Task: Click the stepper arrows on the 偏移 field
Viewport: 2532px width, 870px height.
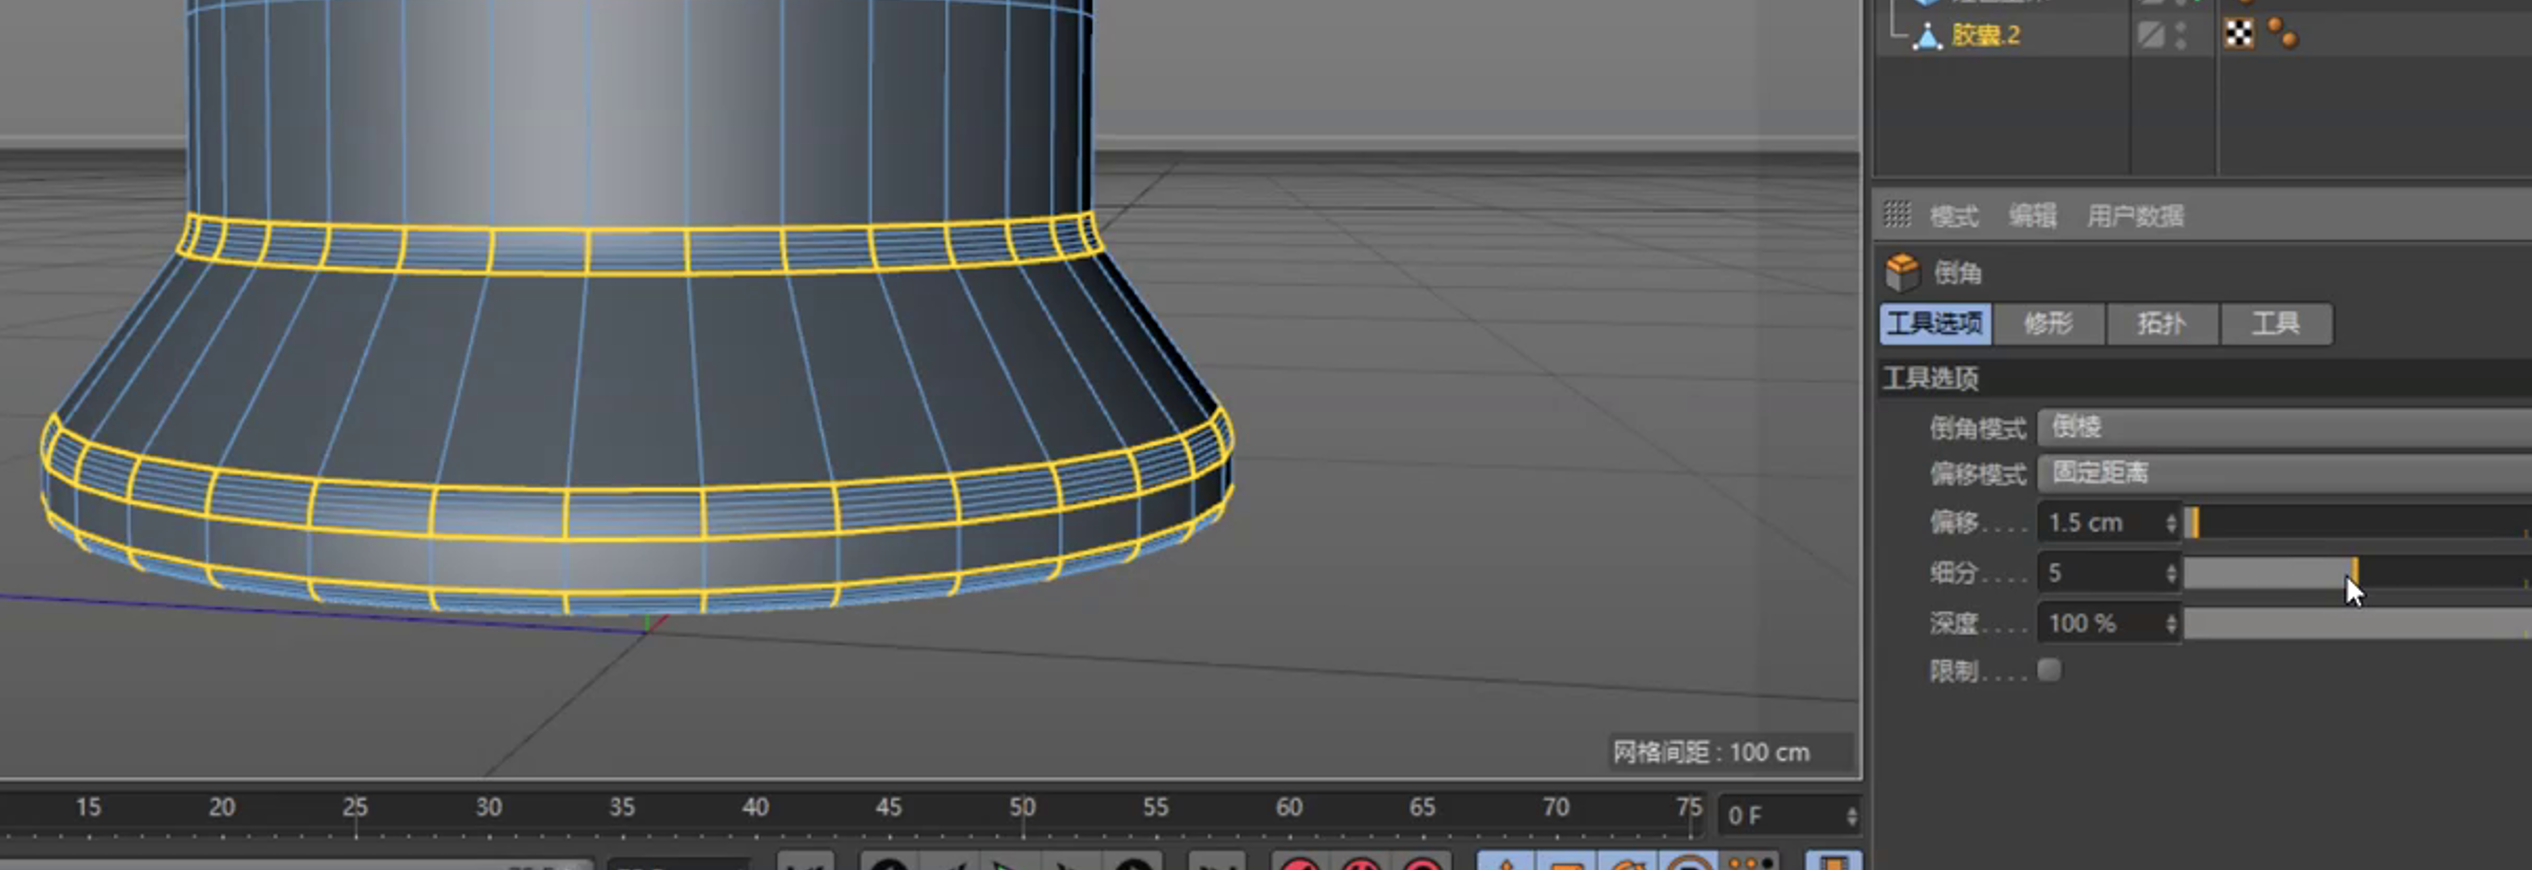Action: coord(2171,523)
